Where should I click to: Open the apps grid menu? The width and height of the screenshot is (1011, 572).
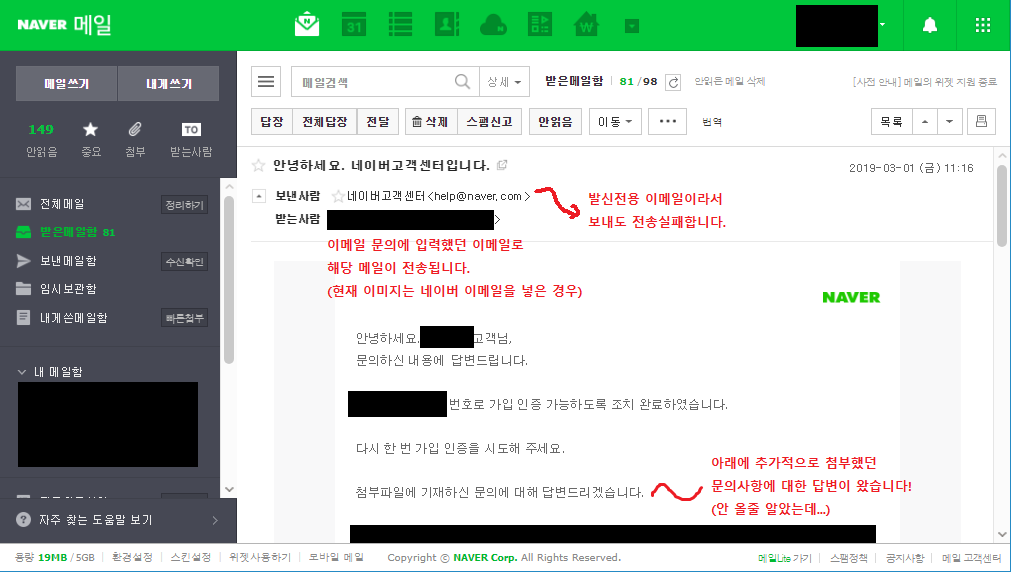tap(983, 25)
